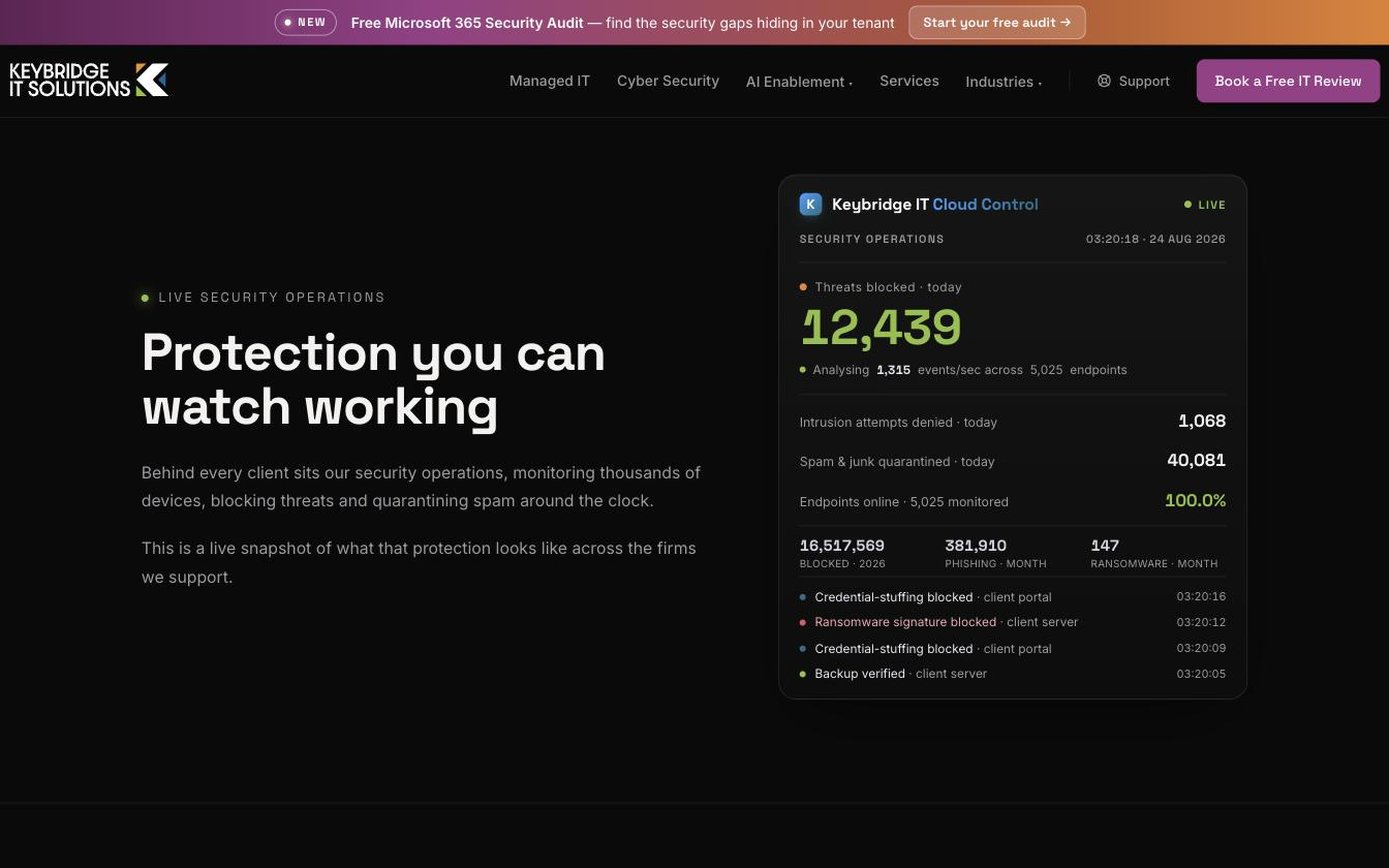Click the 12,439 threats blocked number
1389x868 pixels.
coord(881,327)
